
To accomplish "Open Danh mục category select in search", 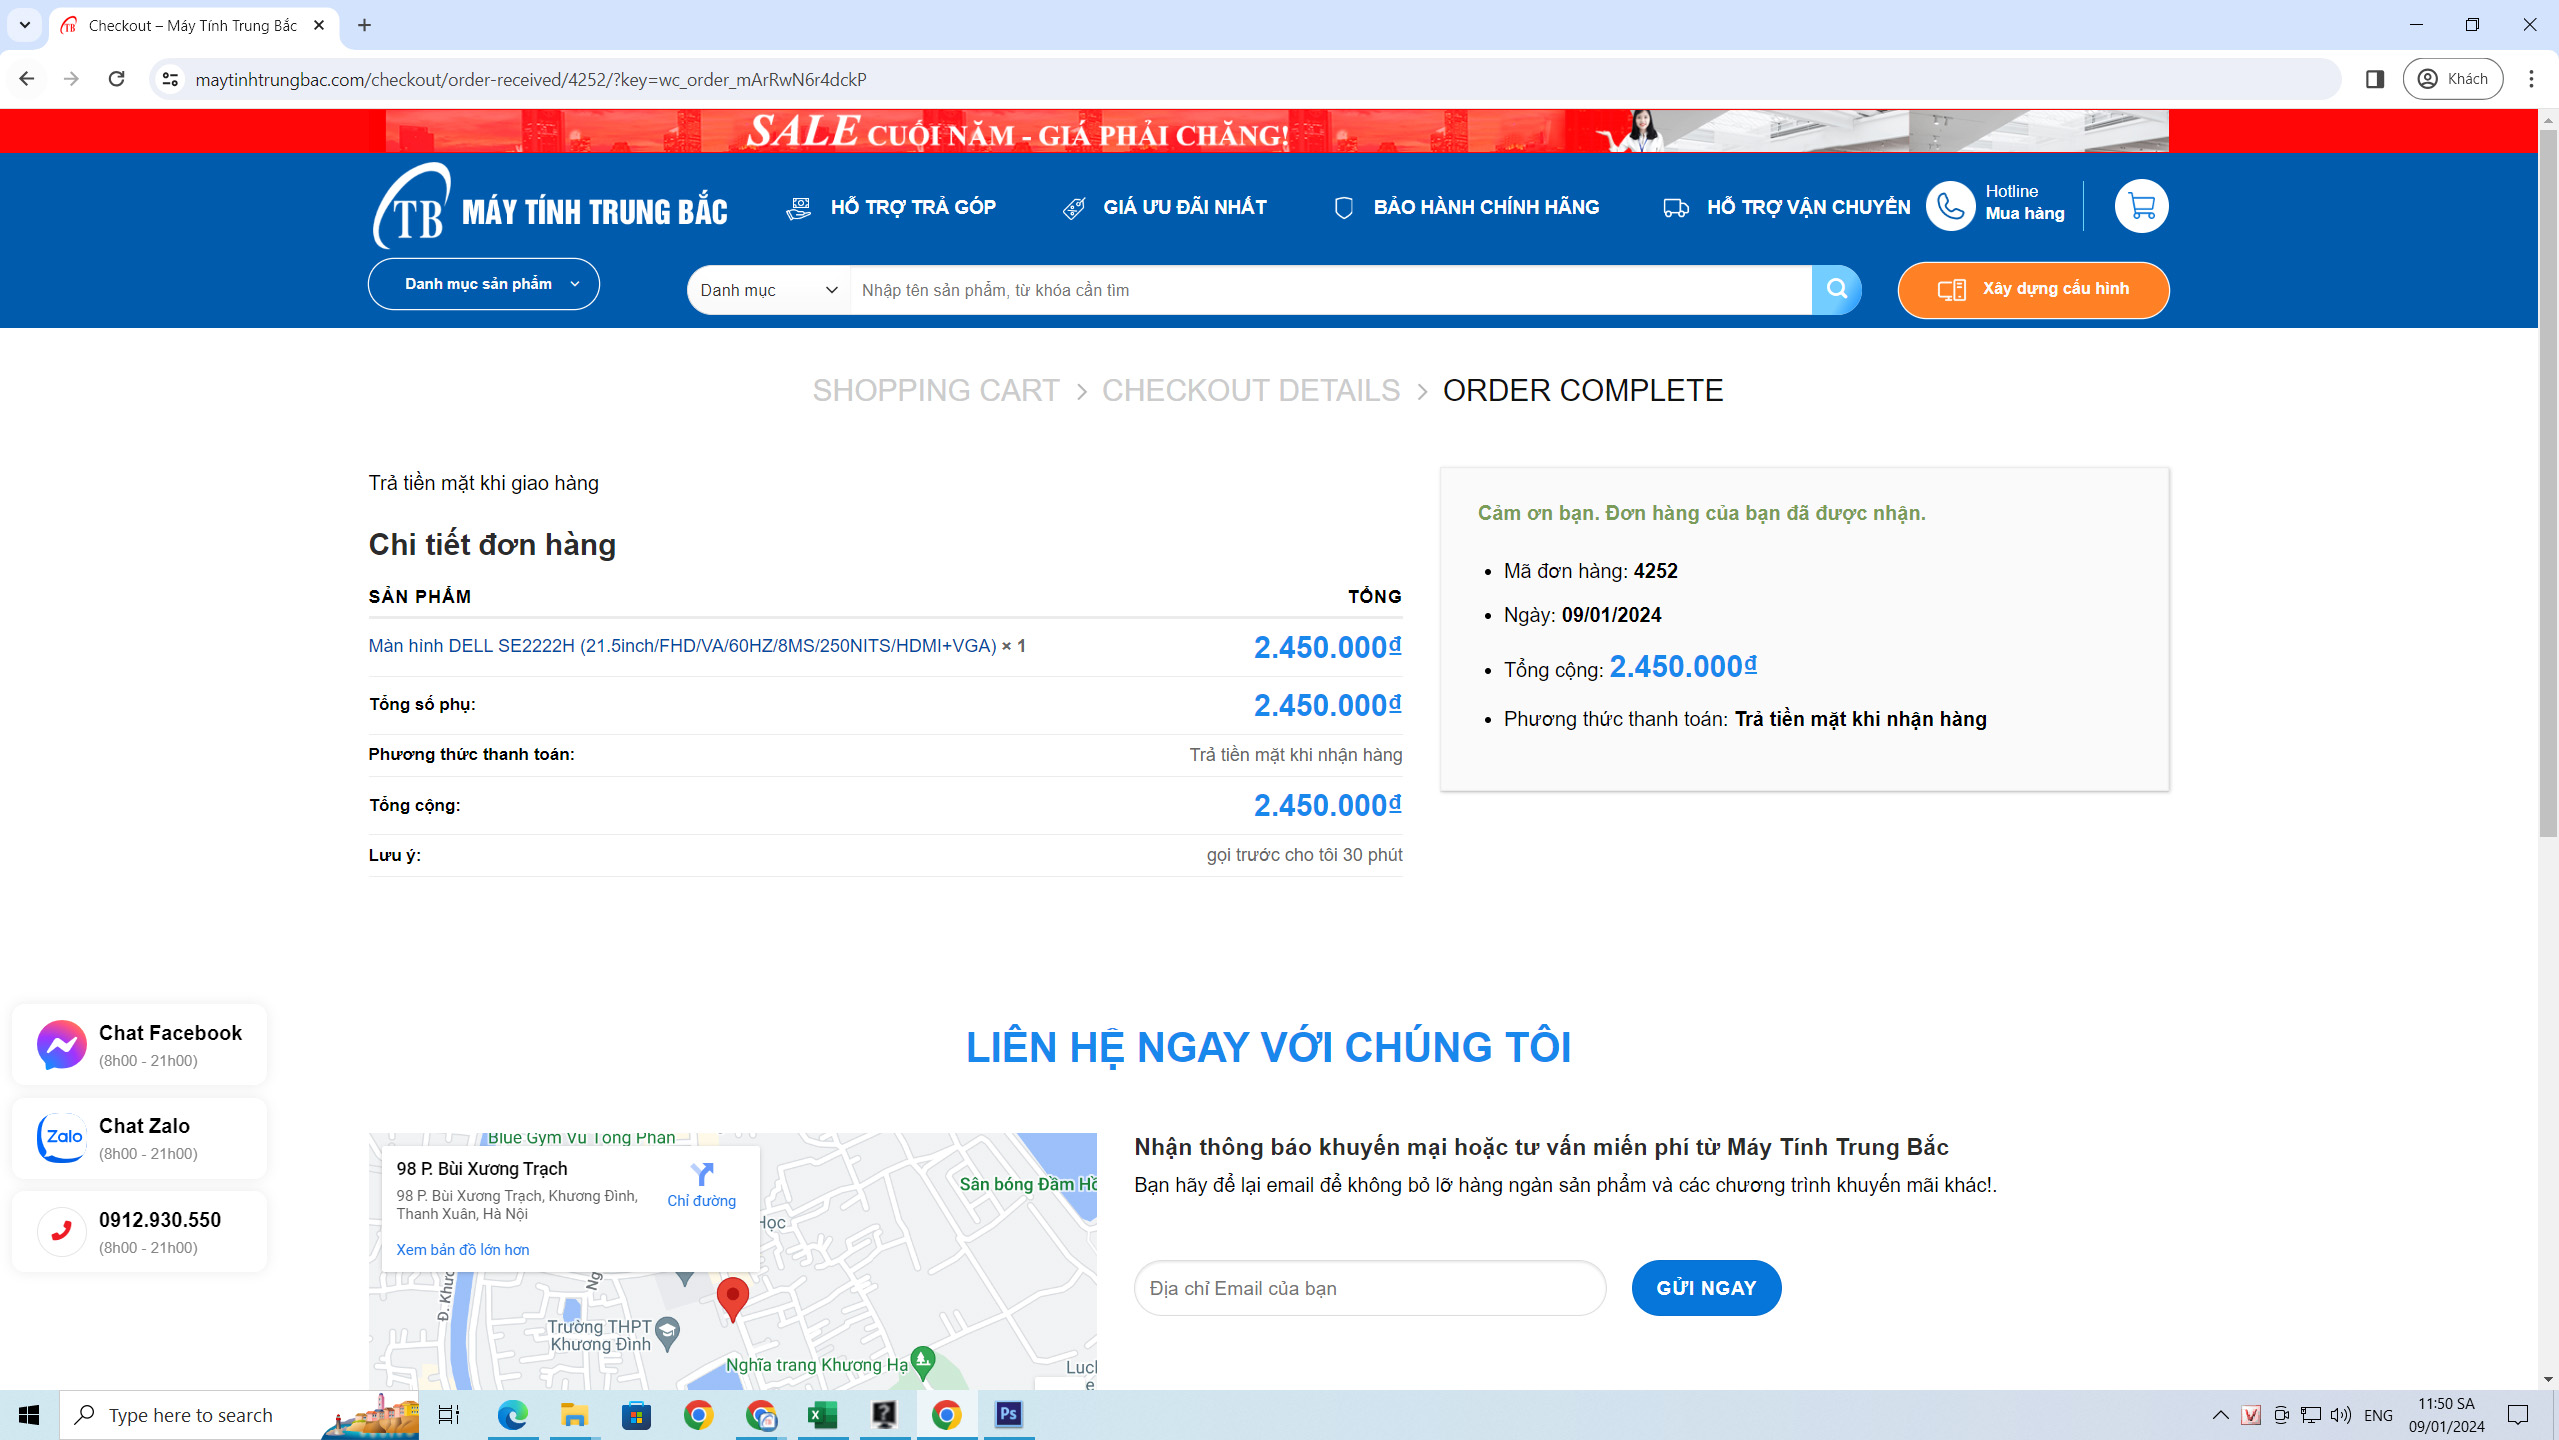I will (x=768, y=290).
